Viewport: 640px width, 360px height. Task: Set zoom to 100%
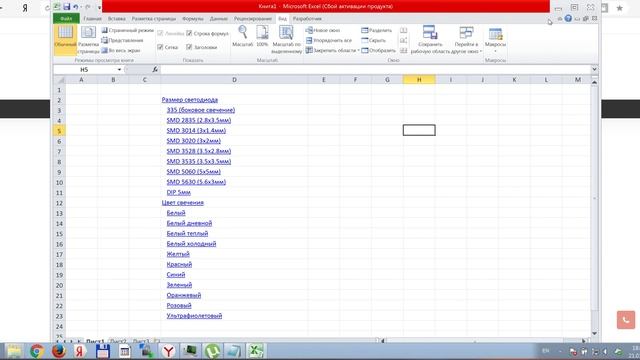pos(262,36)
